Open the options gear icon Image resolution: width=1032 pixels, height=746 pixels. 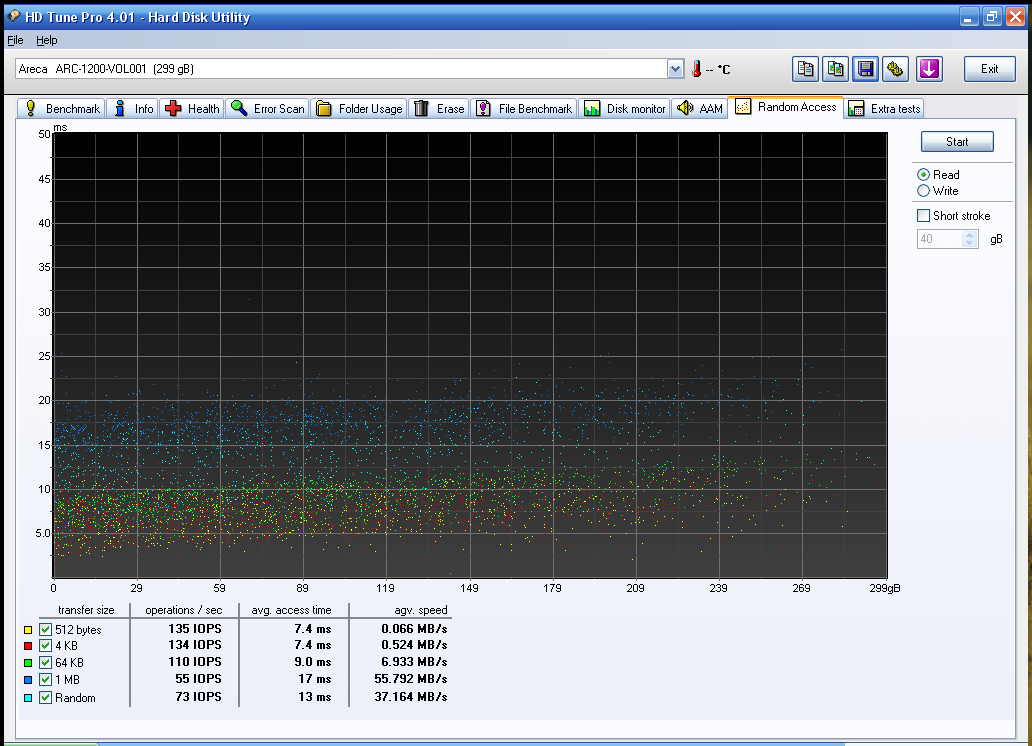point(896,69)
